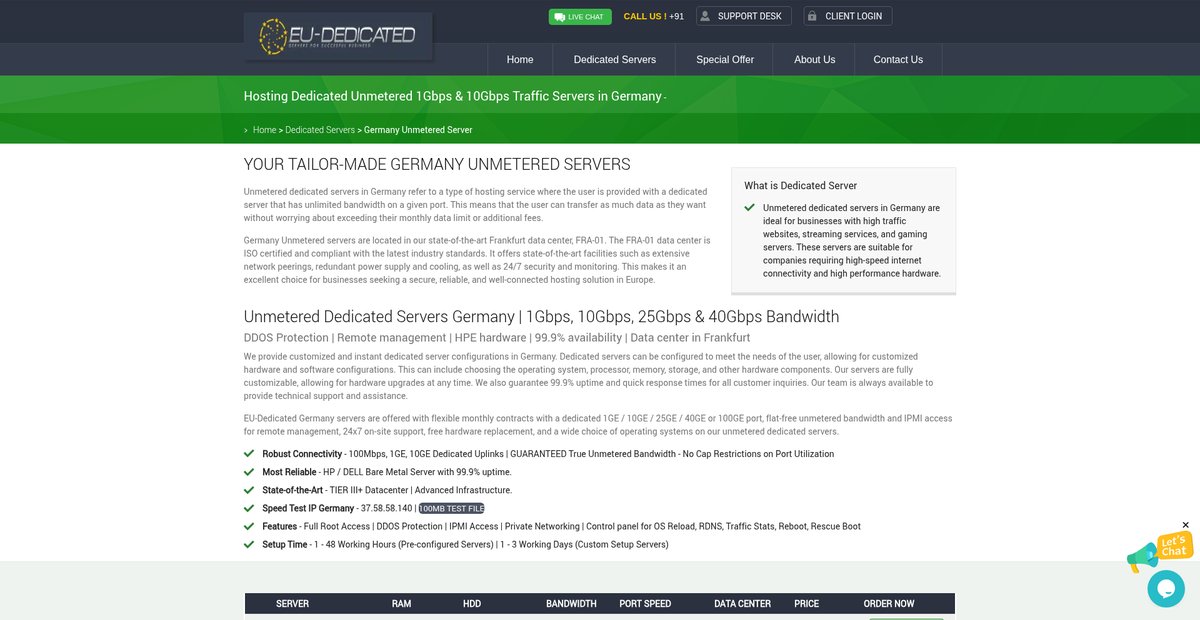Click the Hosting Dedicated Unmetered banner title
Image resolution: width=1200 pixels, height=620 pixels.
453,96
